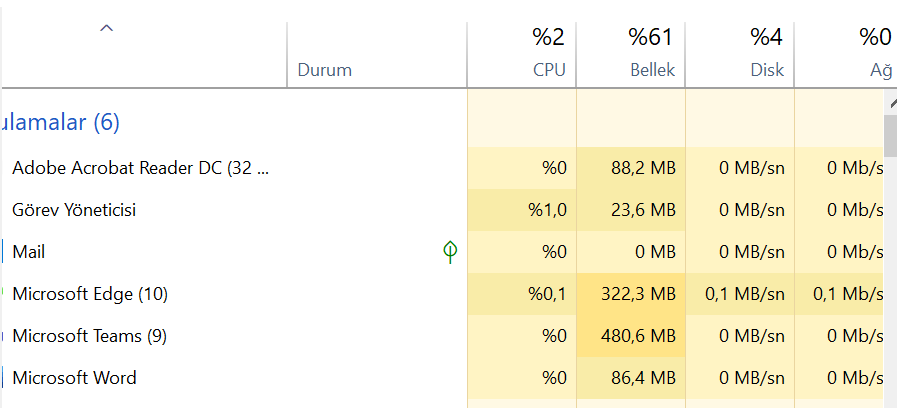The width and height of the screenshot is (897, 408).
Task: Collapse the Uygulamalar (6) group header
Action: pos(60,123)
